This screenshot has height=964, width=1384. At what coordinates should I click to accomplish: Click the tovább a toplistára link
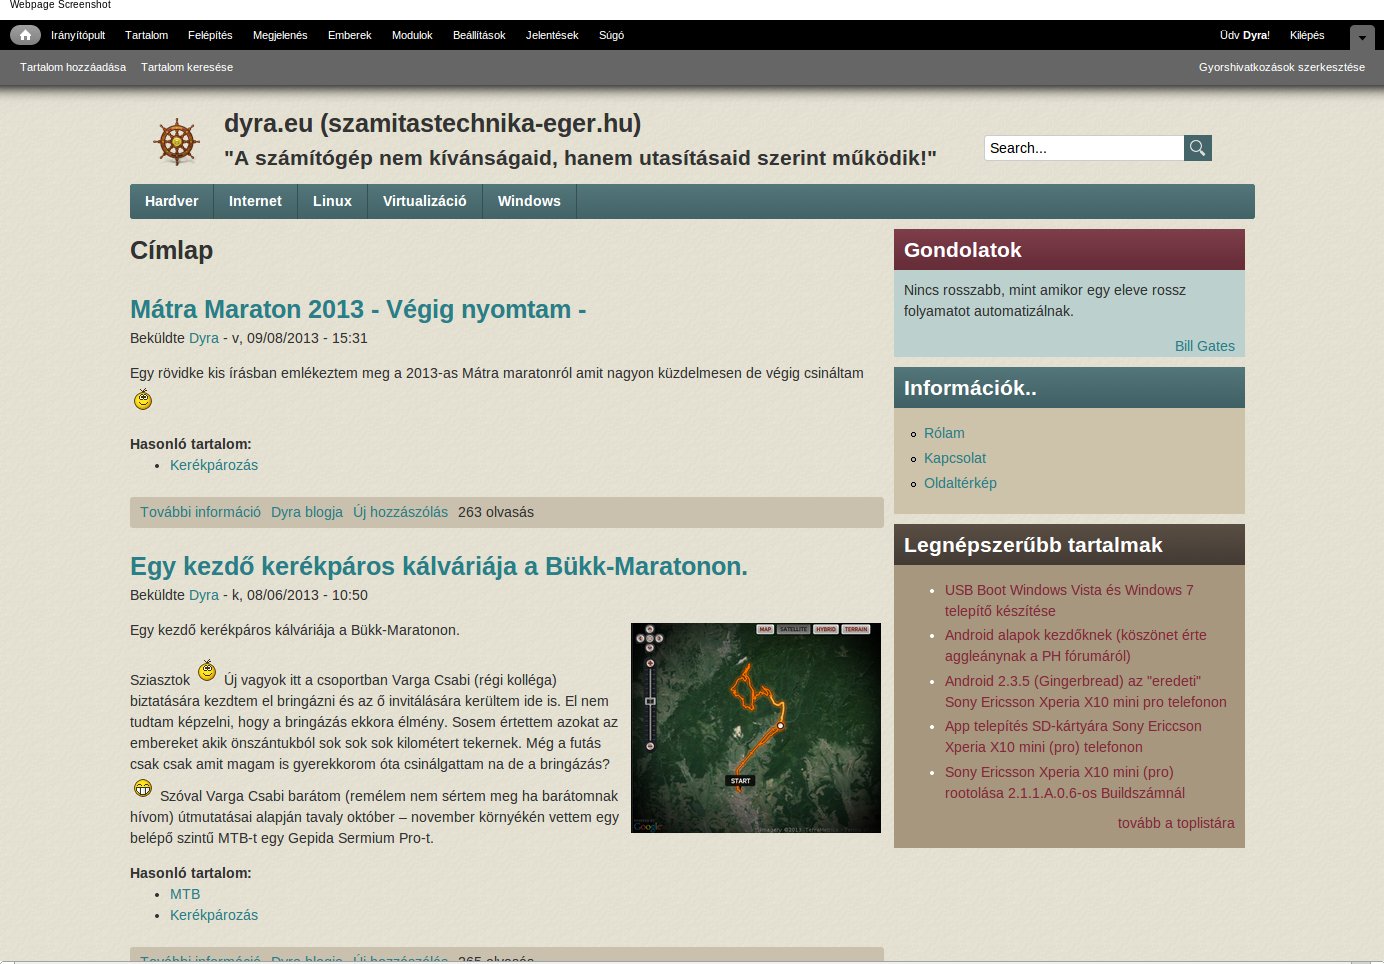click(x=1176, y=823)
